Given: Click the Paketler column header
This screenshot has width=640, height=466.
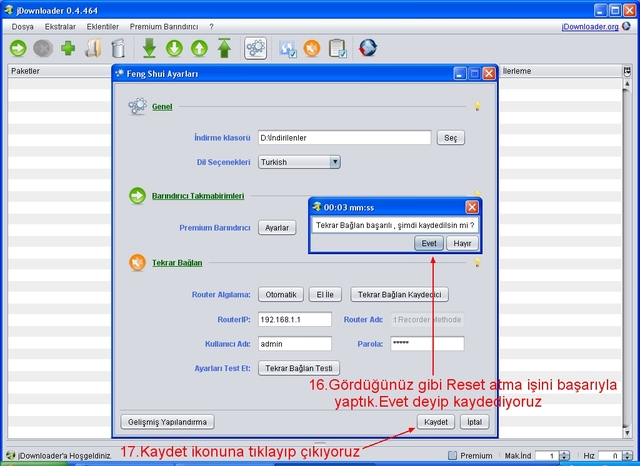Looking at the screenshot, I should (59, 71).
